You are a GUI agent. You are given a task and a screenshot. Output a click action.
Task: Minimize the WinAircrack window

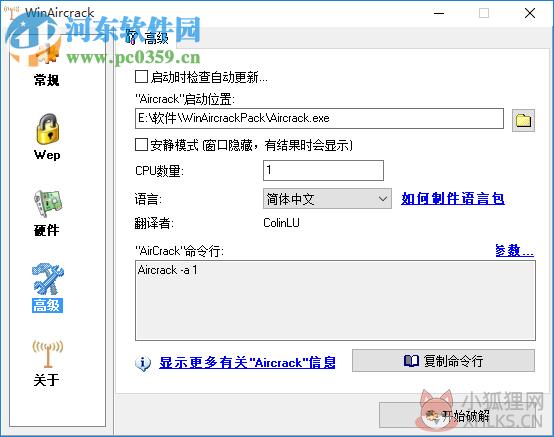coord(439,13)
